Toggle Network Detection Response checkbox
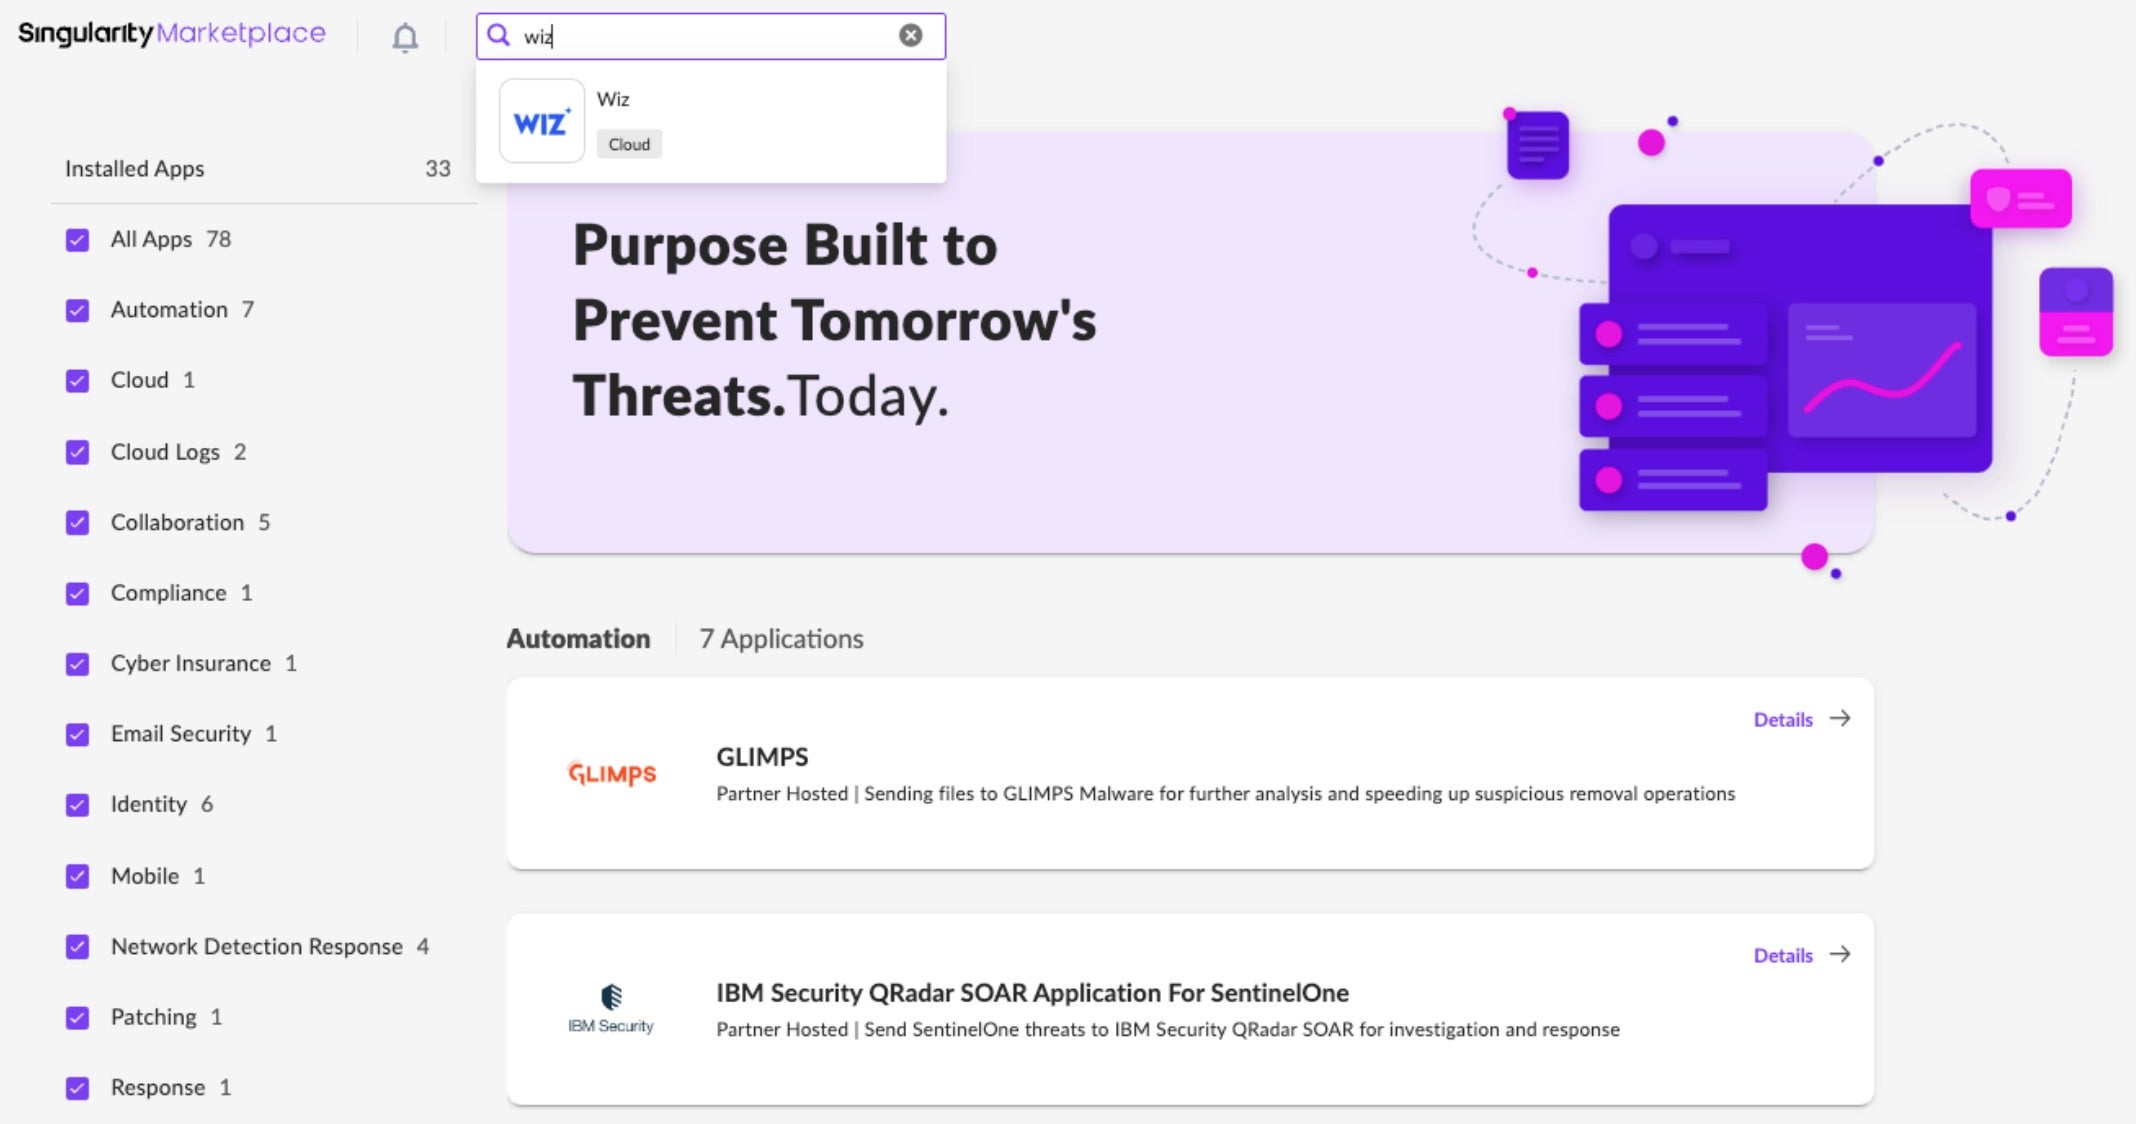The width and height of the screenshot is (2136, 1124). pyautogui.click(x=78, y=947)
